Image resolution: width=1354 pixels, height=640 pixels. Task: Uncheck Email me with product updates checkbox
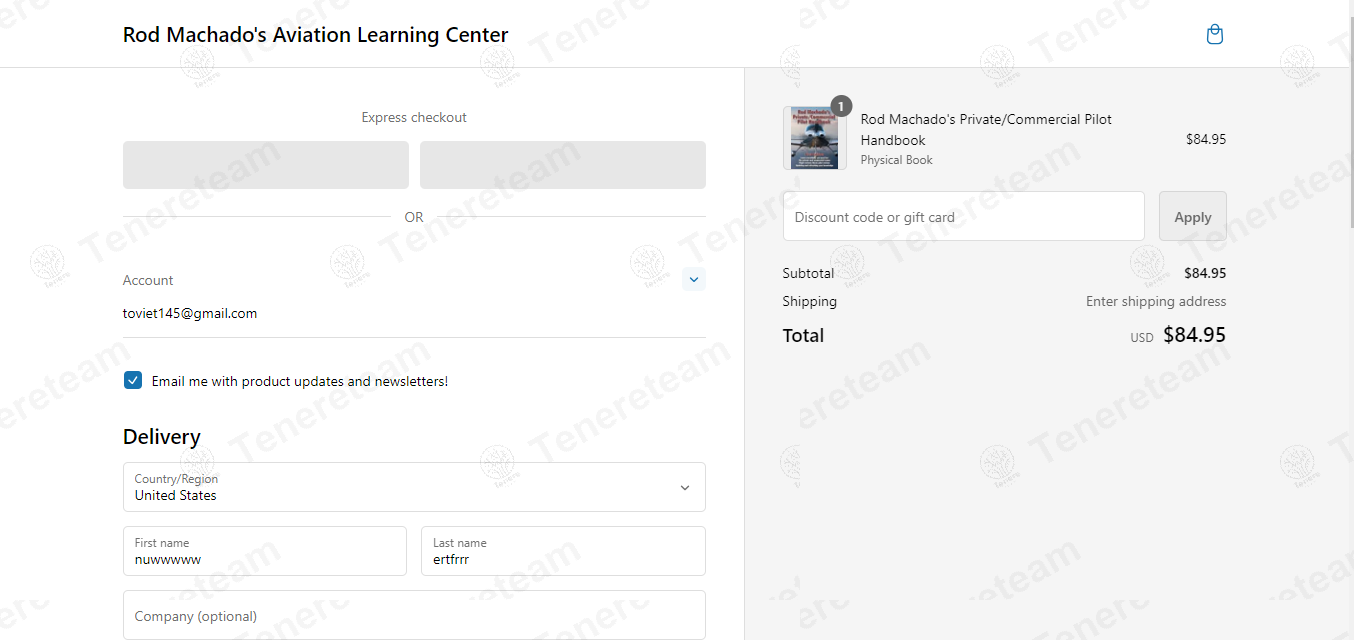(x=133, y=380)
